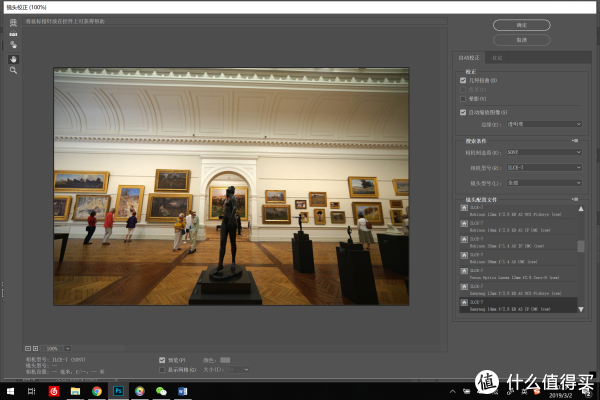Select the Hand tool
Screen dimensions: 600x400
click(x=13, y=59)
